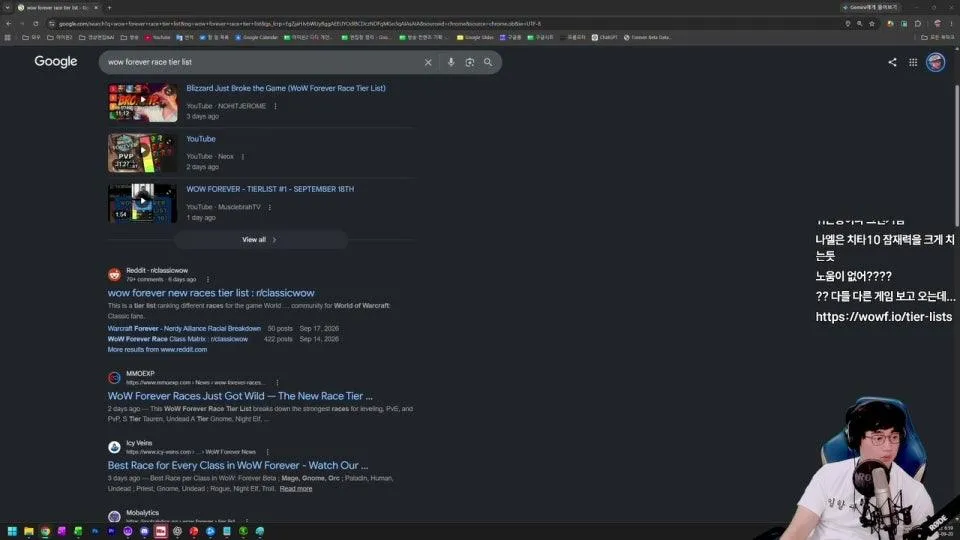Screen dimensions: 960x540
Task: Open WoW Forever Races Just Got Wild result
Action: click(x=240, y=396)
